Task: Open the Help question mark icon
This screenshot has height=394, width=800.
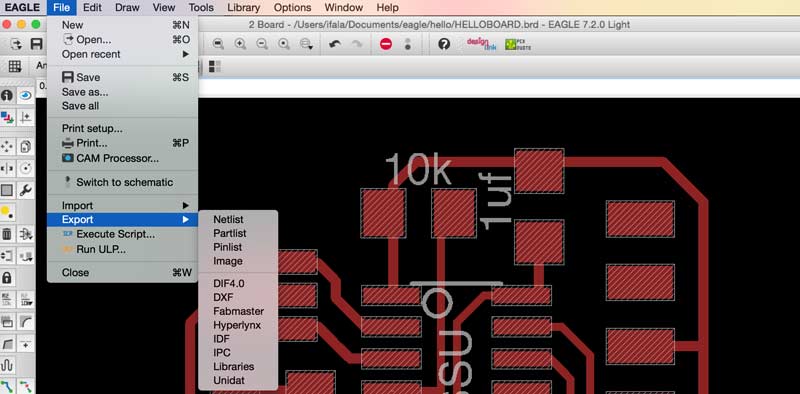Action: (x=444, y=44)
